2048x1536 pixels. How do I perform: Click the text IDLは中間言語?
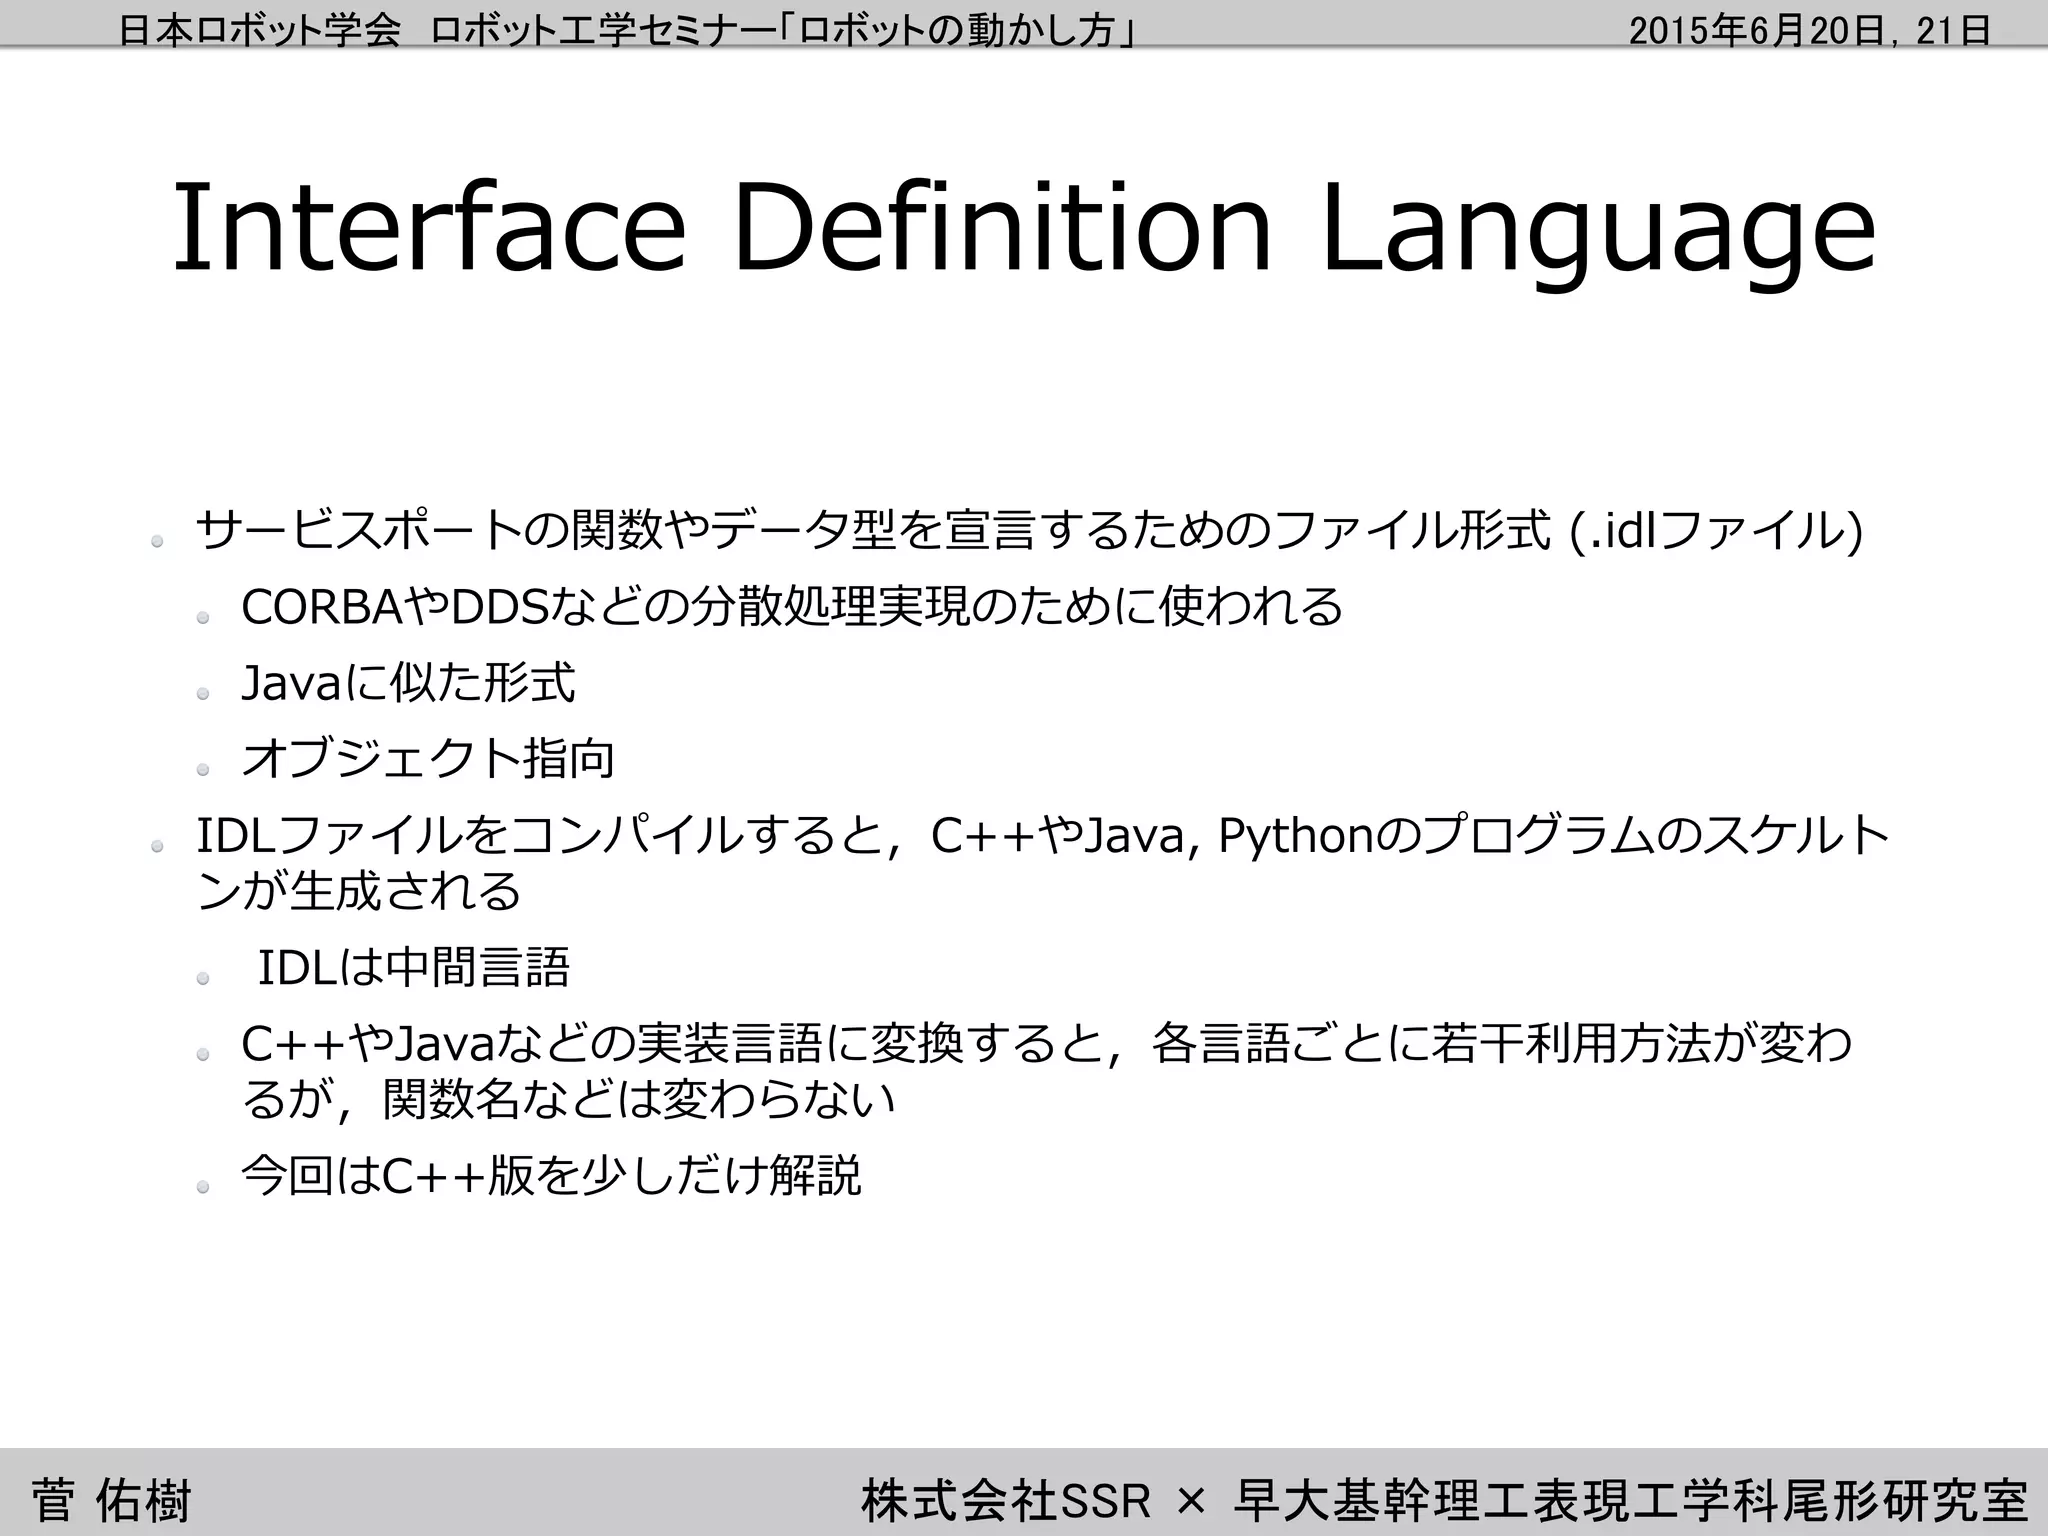pyautogui.click(x=413, y=967)
